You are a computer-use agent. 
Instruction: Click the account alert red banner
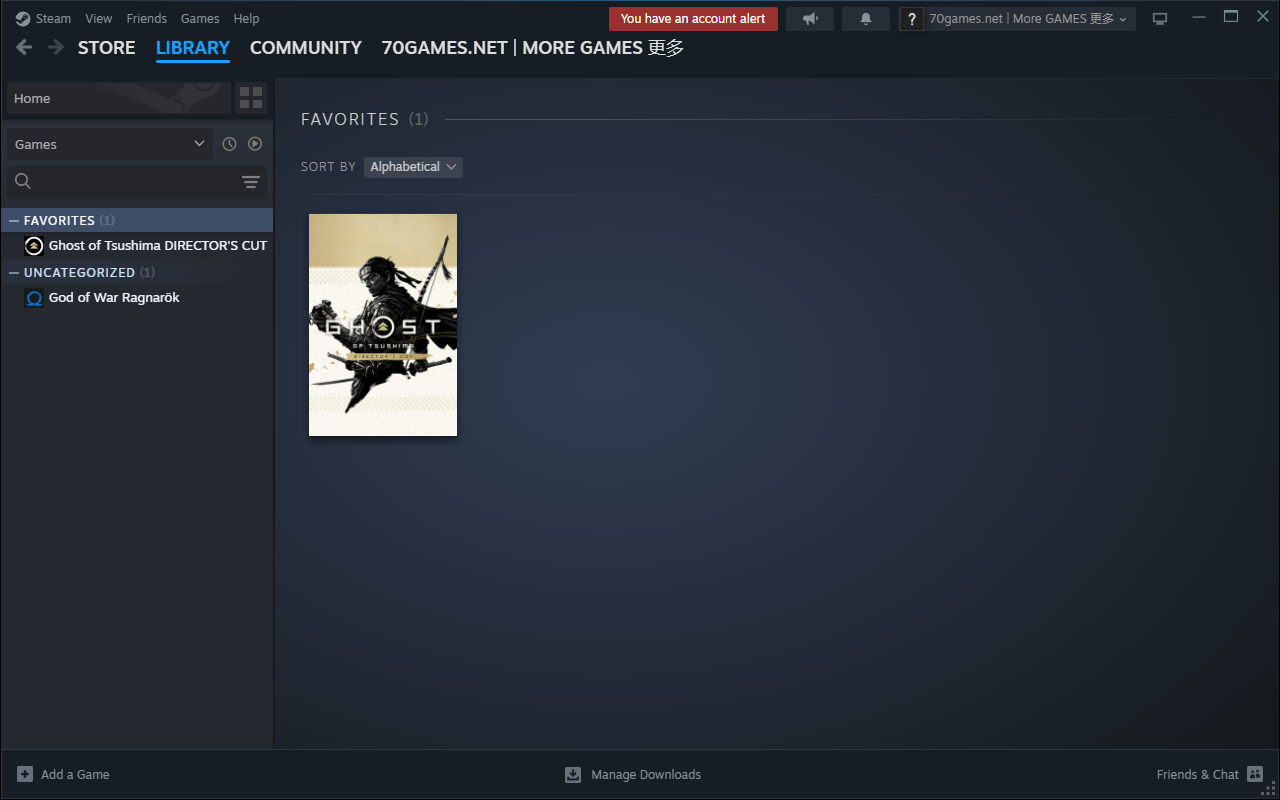click(693, 19)
